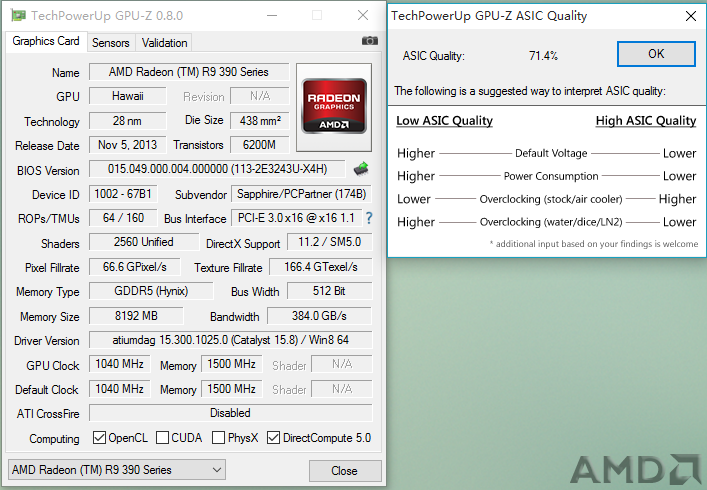The height and width of the screenshot is (490, 707).
Task: Click the Device ID field 1002 - 67B1
Action: (123, 194)
